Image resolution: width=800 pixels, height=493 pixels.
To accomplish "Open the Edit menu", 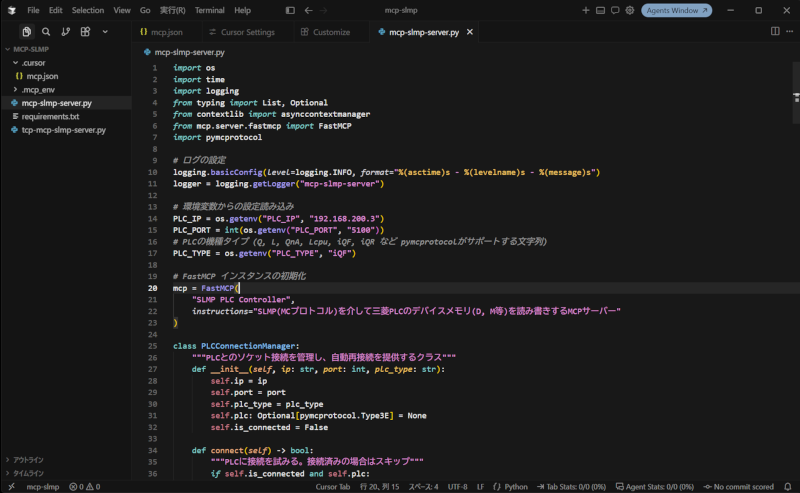I will pyautogui.click(x=55, y=10).
